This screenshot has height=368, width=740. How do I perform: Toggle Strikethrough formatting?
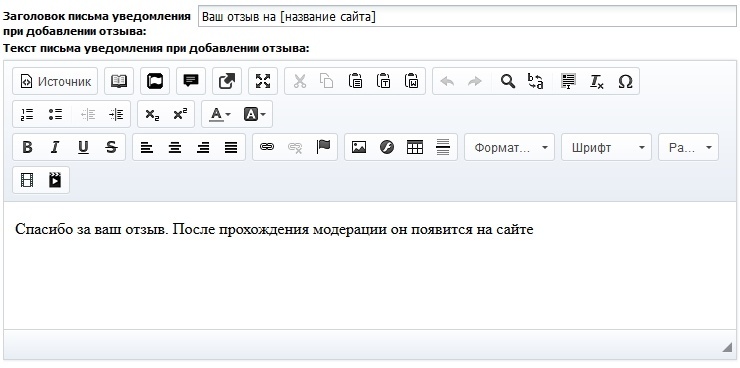tap(111, 147)
